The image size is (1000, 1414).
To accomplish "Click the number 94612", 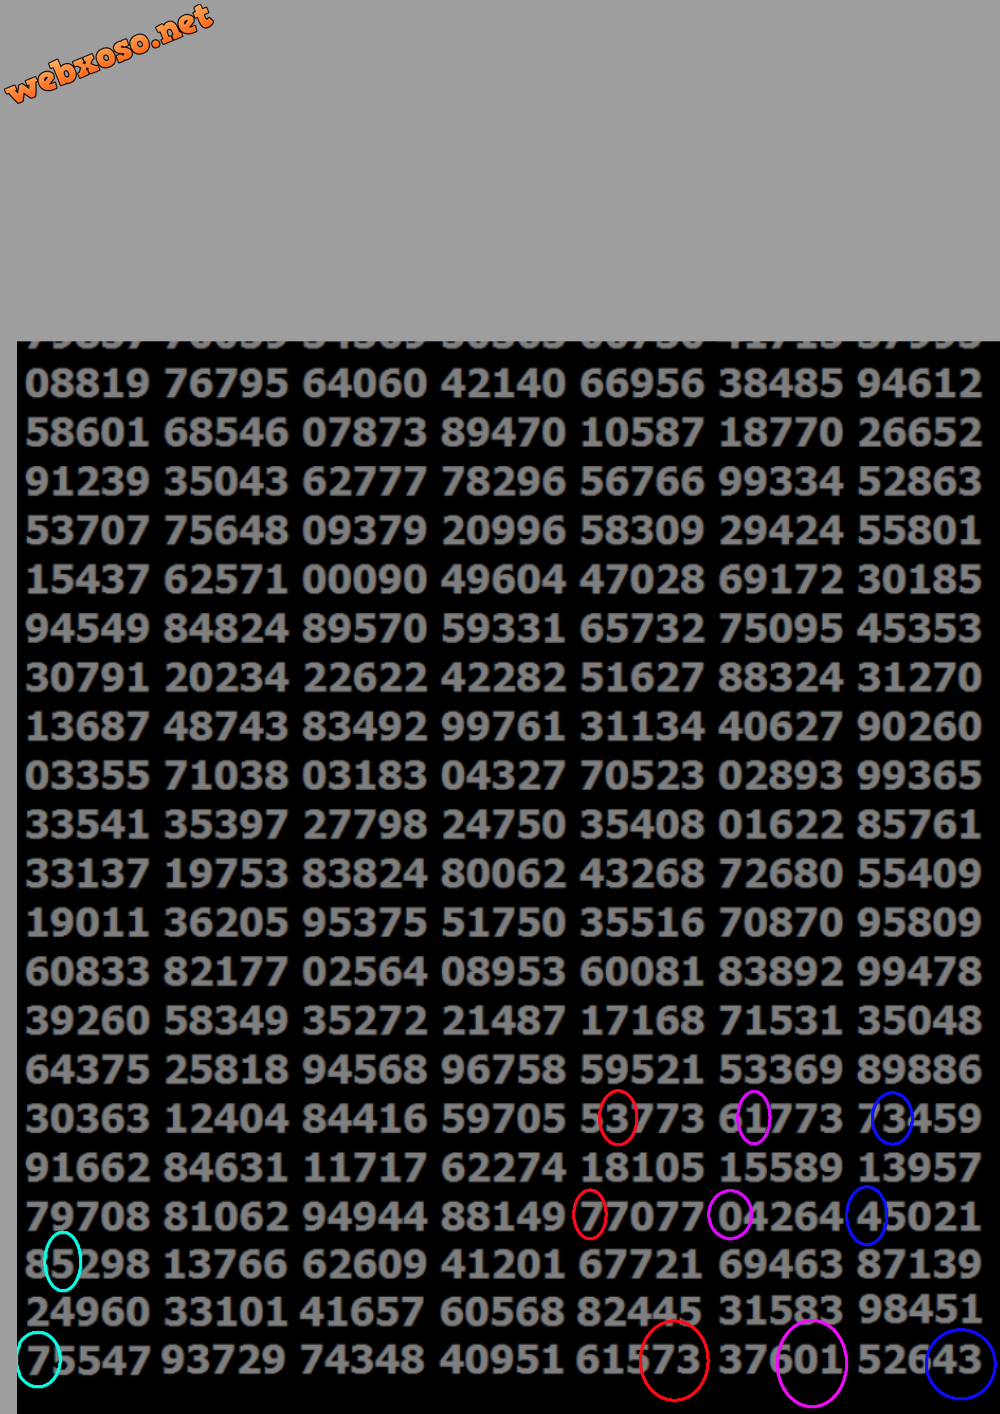I will tap(919, 383).
